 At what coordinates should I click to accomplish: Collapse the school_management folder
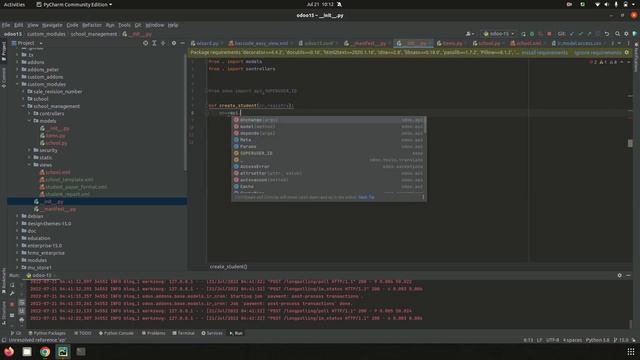24,106
